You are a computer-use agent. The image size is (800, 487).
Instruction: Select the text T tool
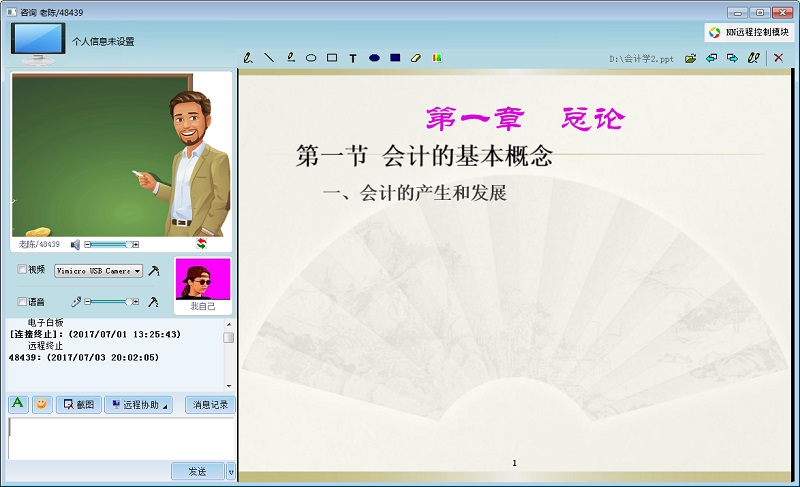[x=353, y=58]
